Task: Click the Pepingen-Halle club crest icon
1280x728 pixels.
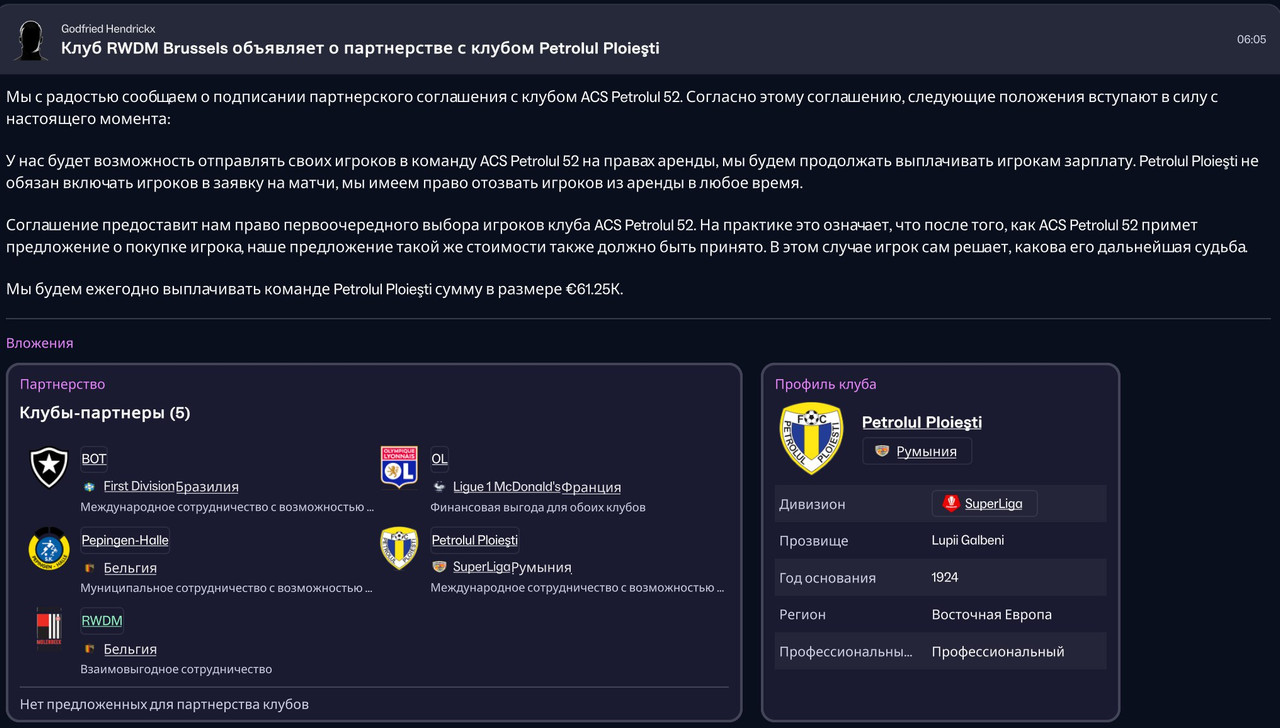Action: coord(49,548)
